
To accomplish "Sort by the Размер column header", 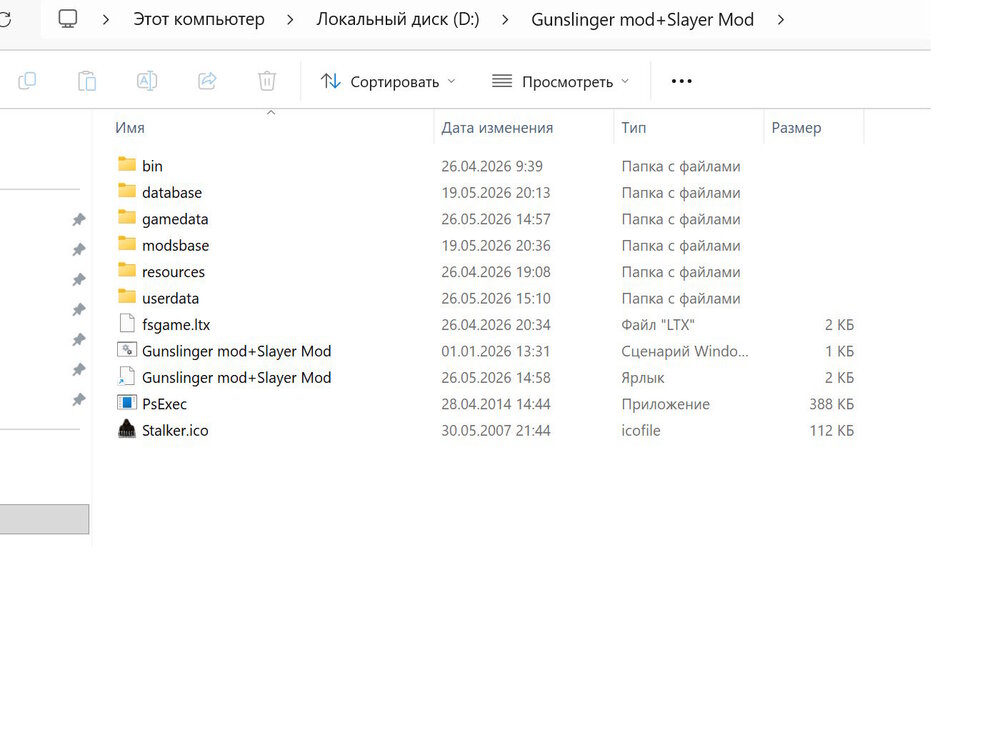I will coord(796,128).
